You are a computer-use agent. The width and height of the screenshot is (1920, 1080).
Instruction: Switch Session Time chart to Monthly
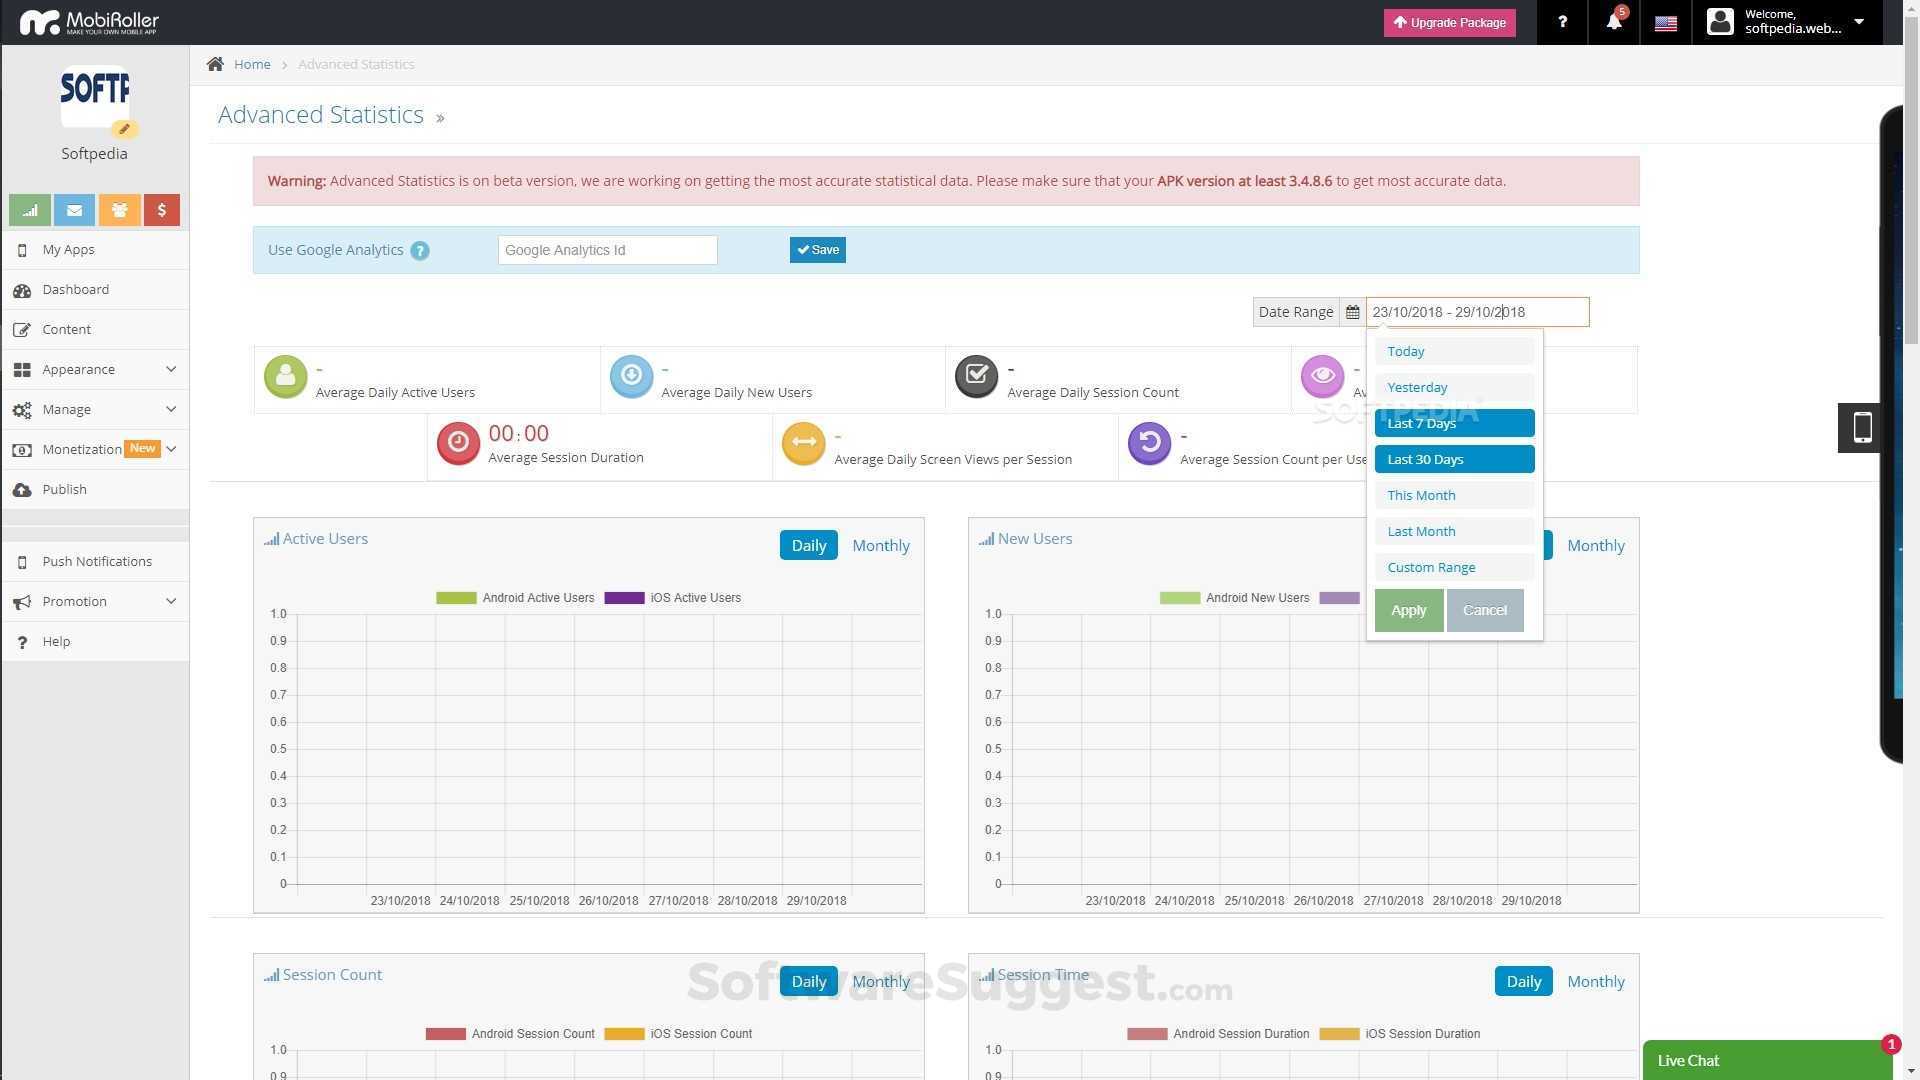tap(1595, 982)
